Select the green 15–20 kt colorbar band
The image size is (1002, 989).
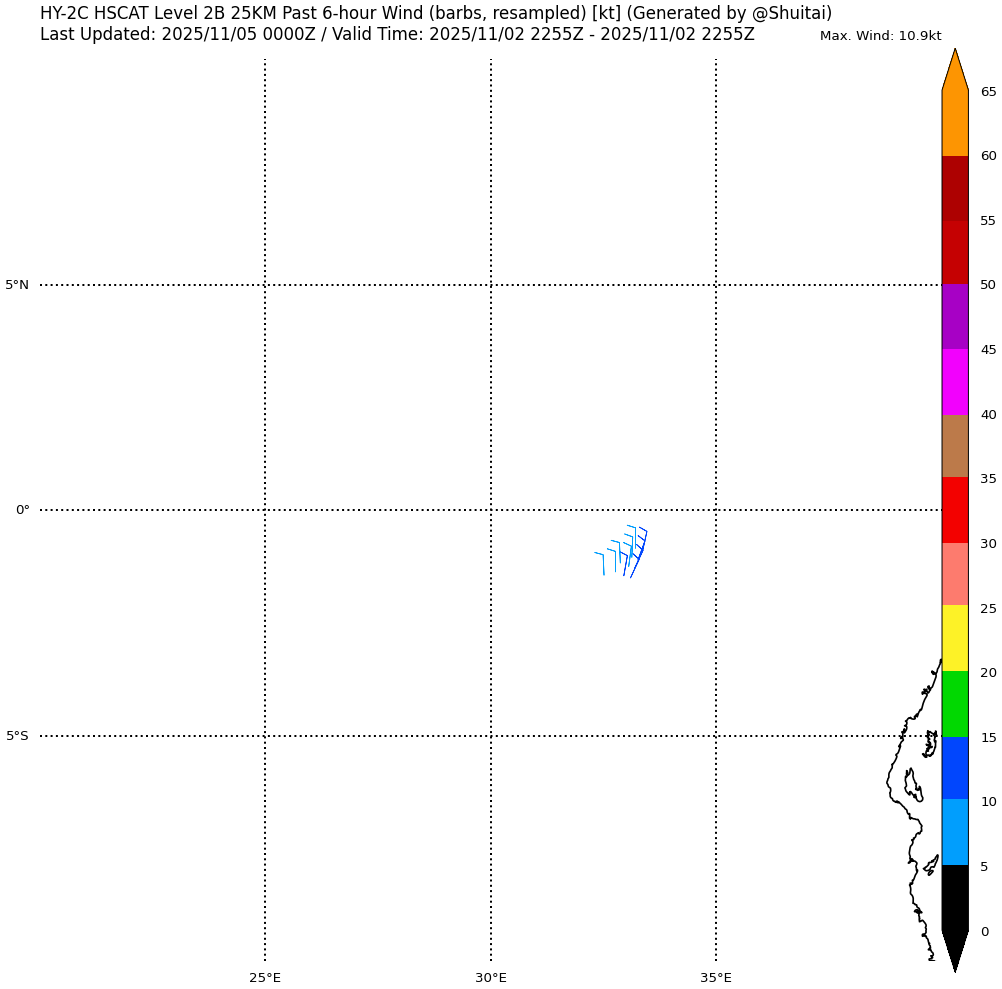(955, 704)
